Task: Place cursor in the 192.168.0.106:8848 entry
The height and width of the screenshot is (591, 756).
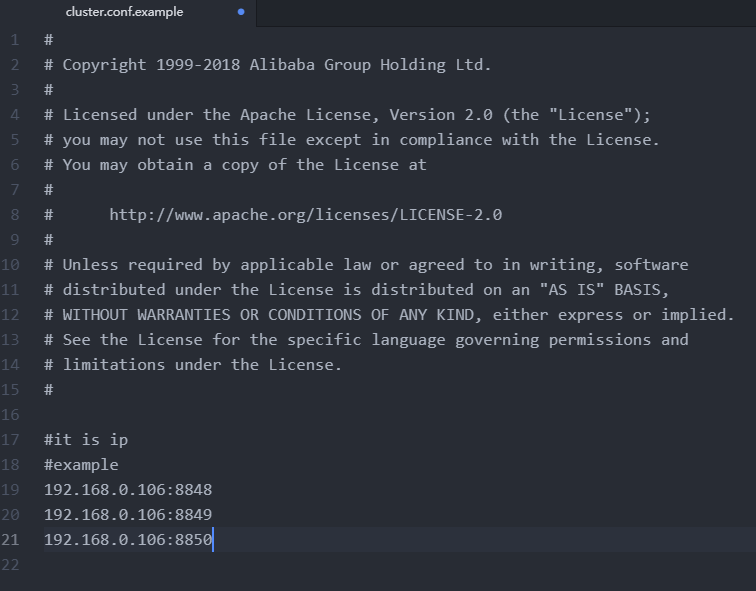Action: (128, 490)
